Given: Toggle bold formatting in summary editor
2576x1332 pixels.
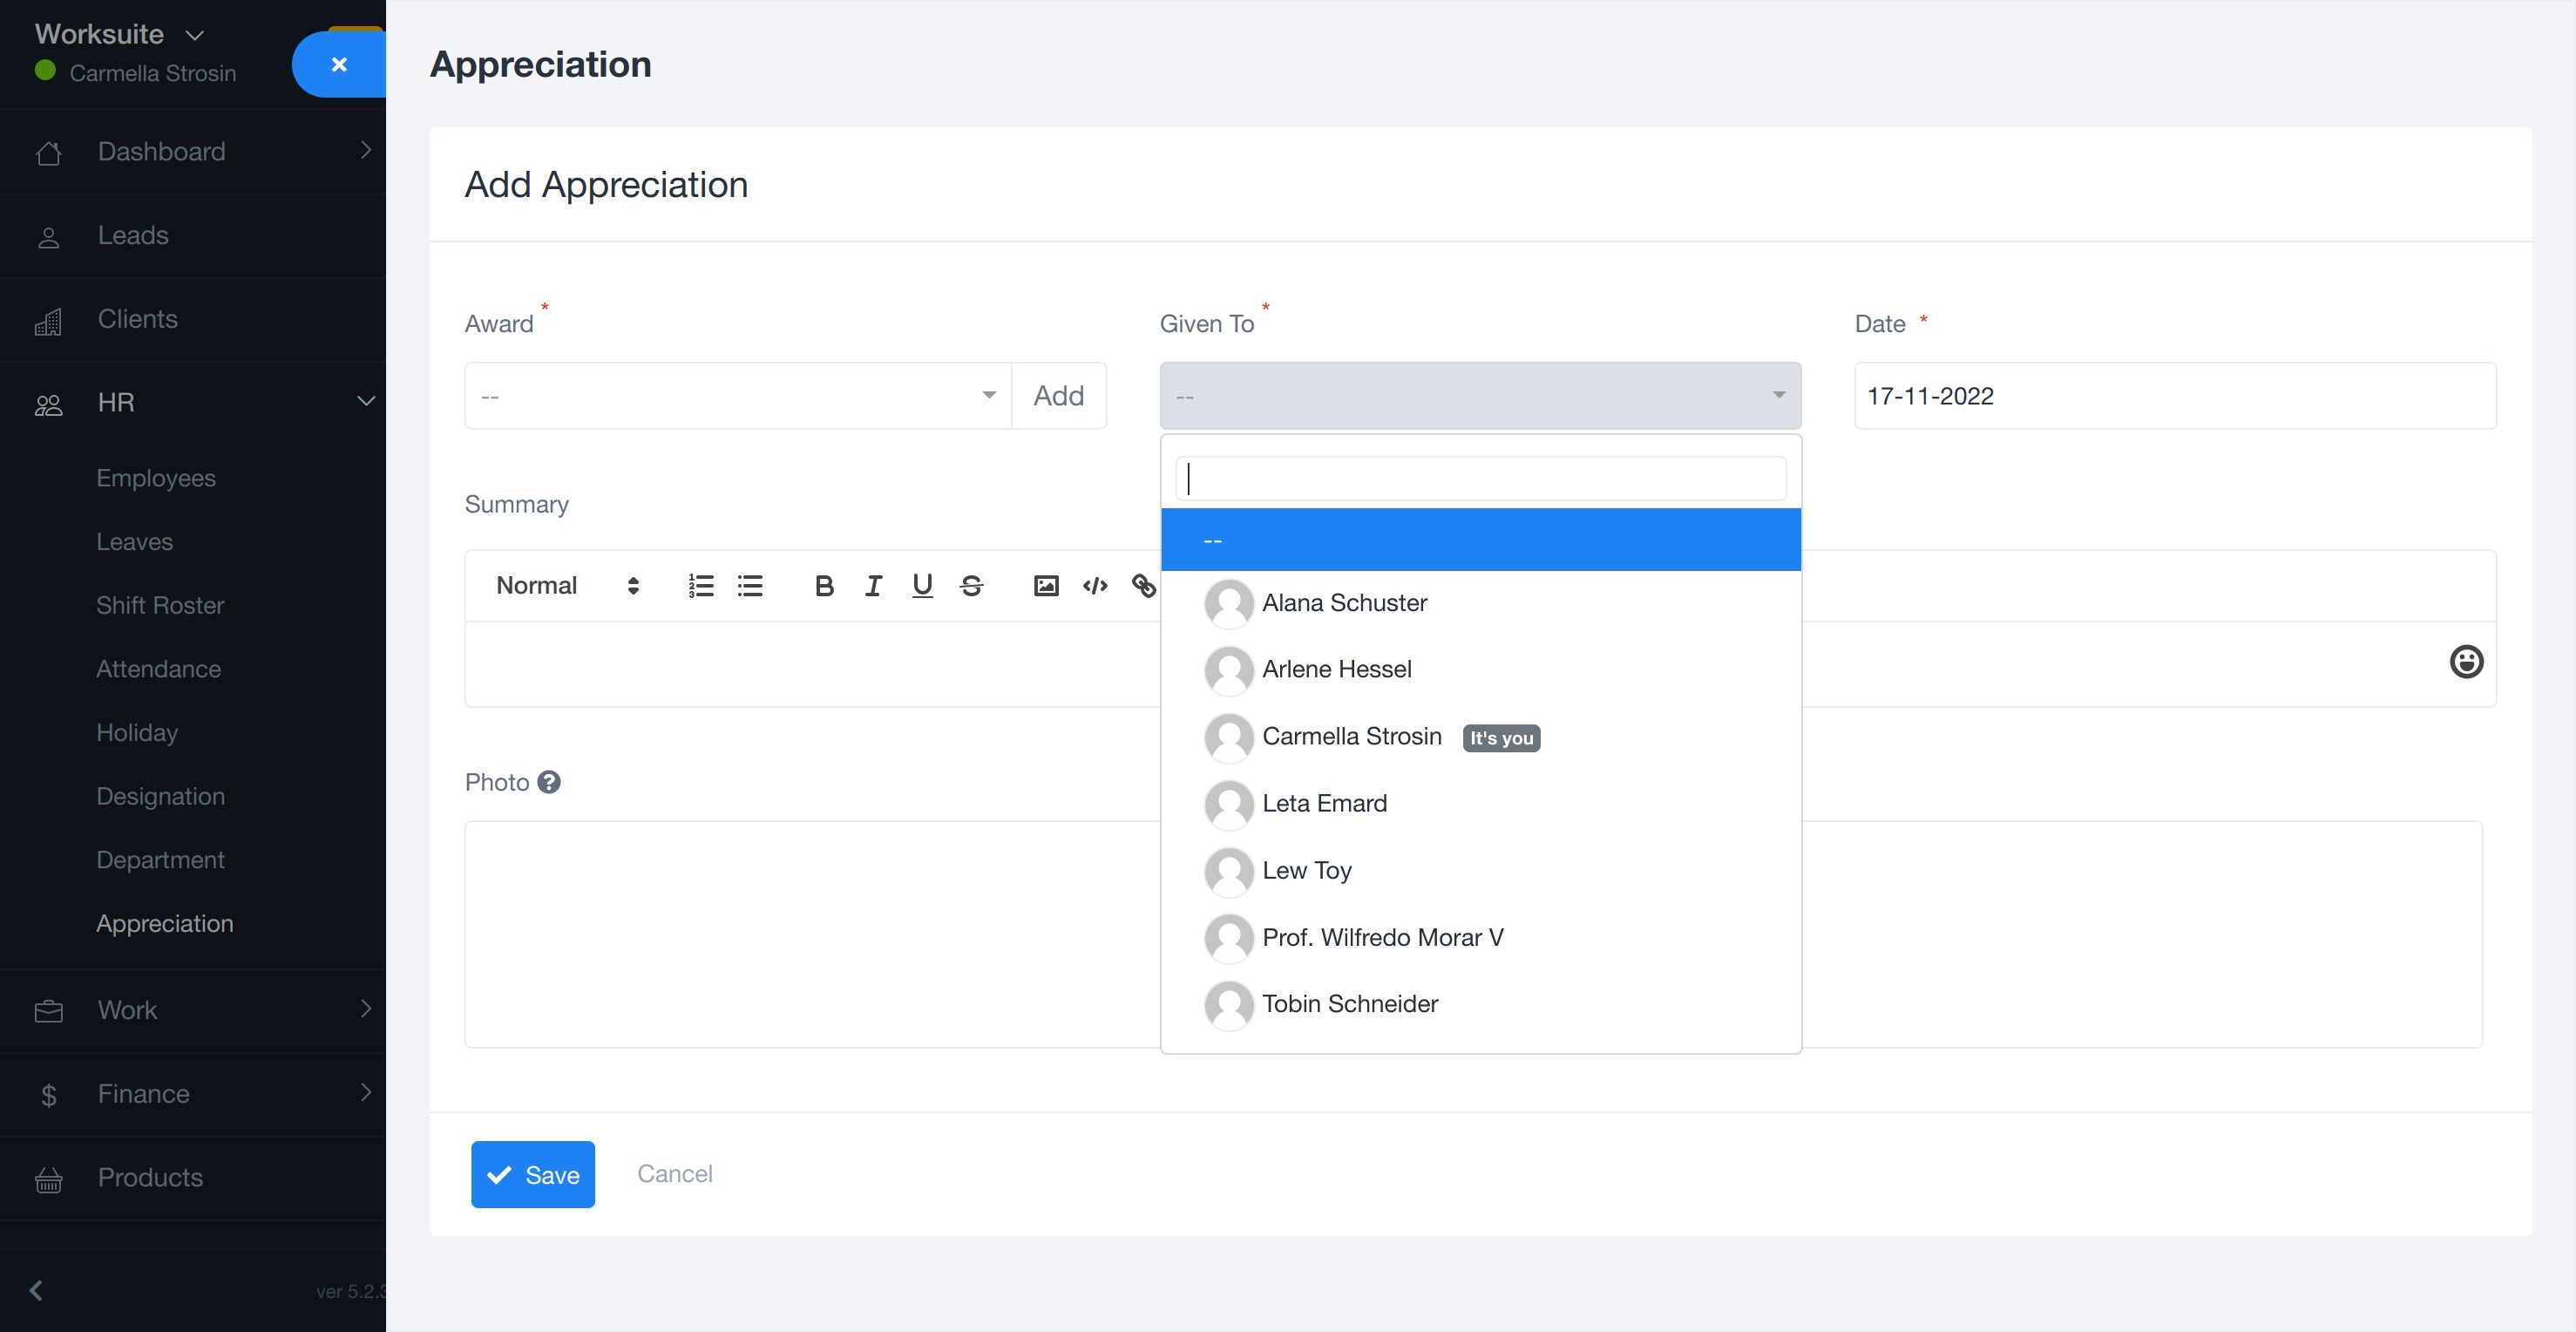Looking at the screenshot, I should click(823, 586).
